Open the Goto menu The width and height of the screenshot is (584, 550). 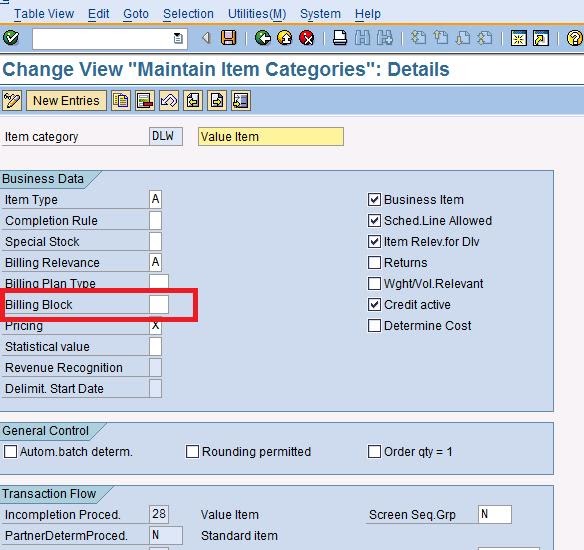(136, 14)
